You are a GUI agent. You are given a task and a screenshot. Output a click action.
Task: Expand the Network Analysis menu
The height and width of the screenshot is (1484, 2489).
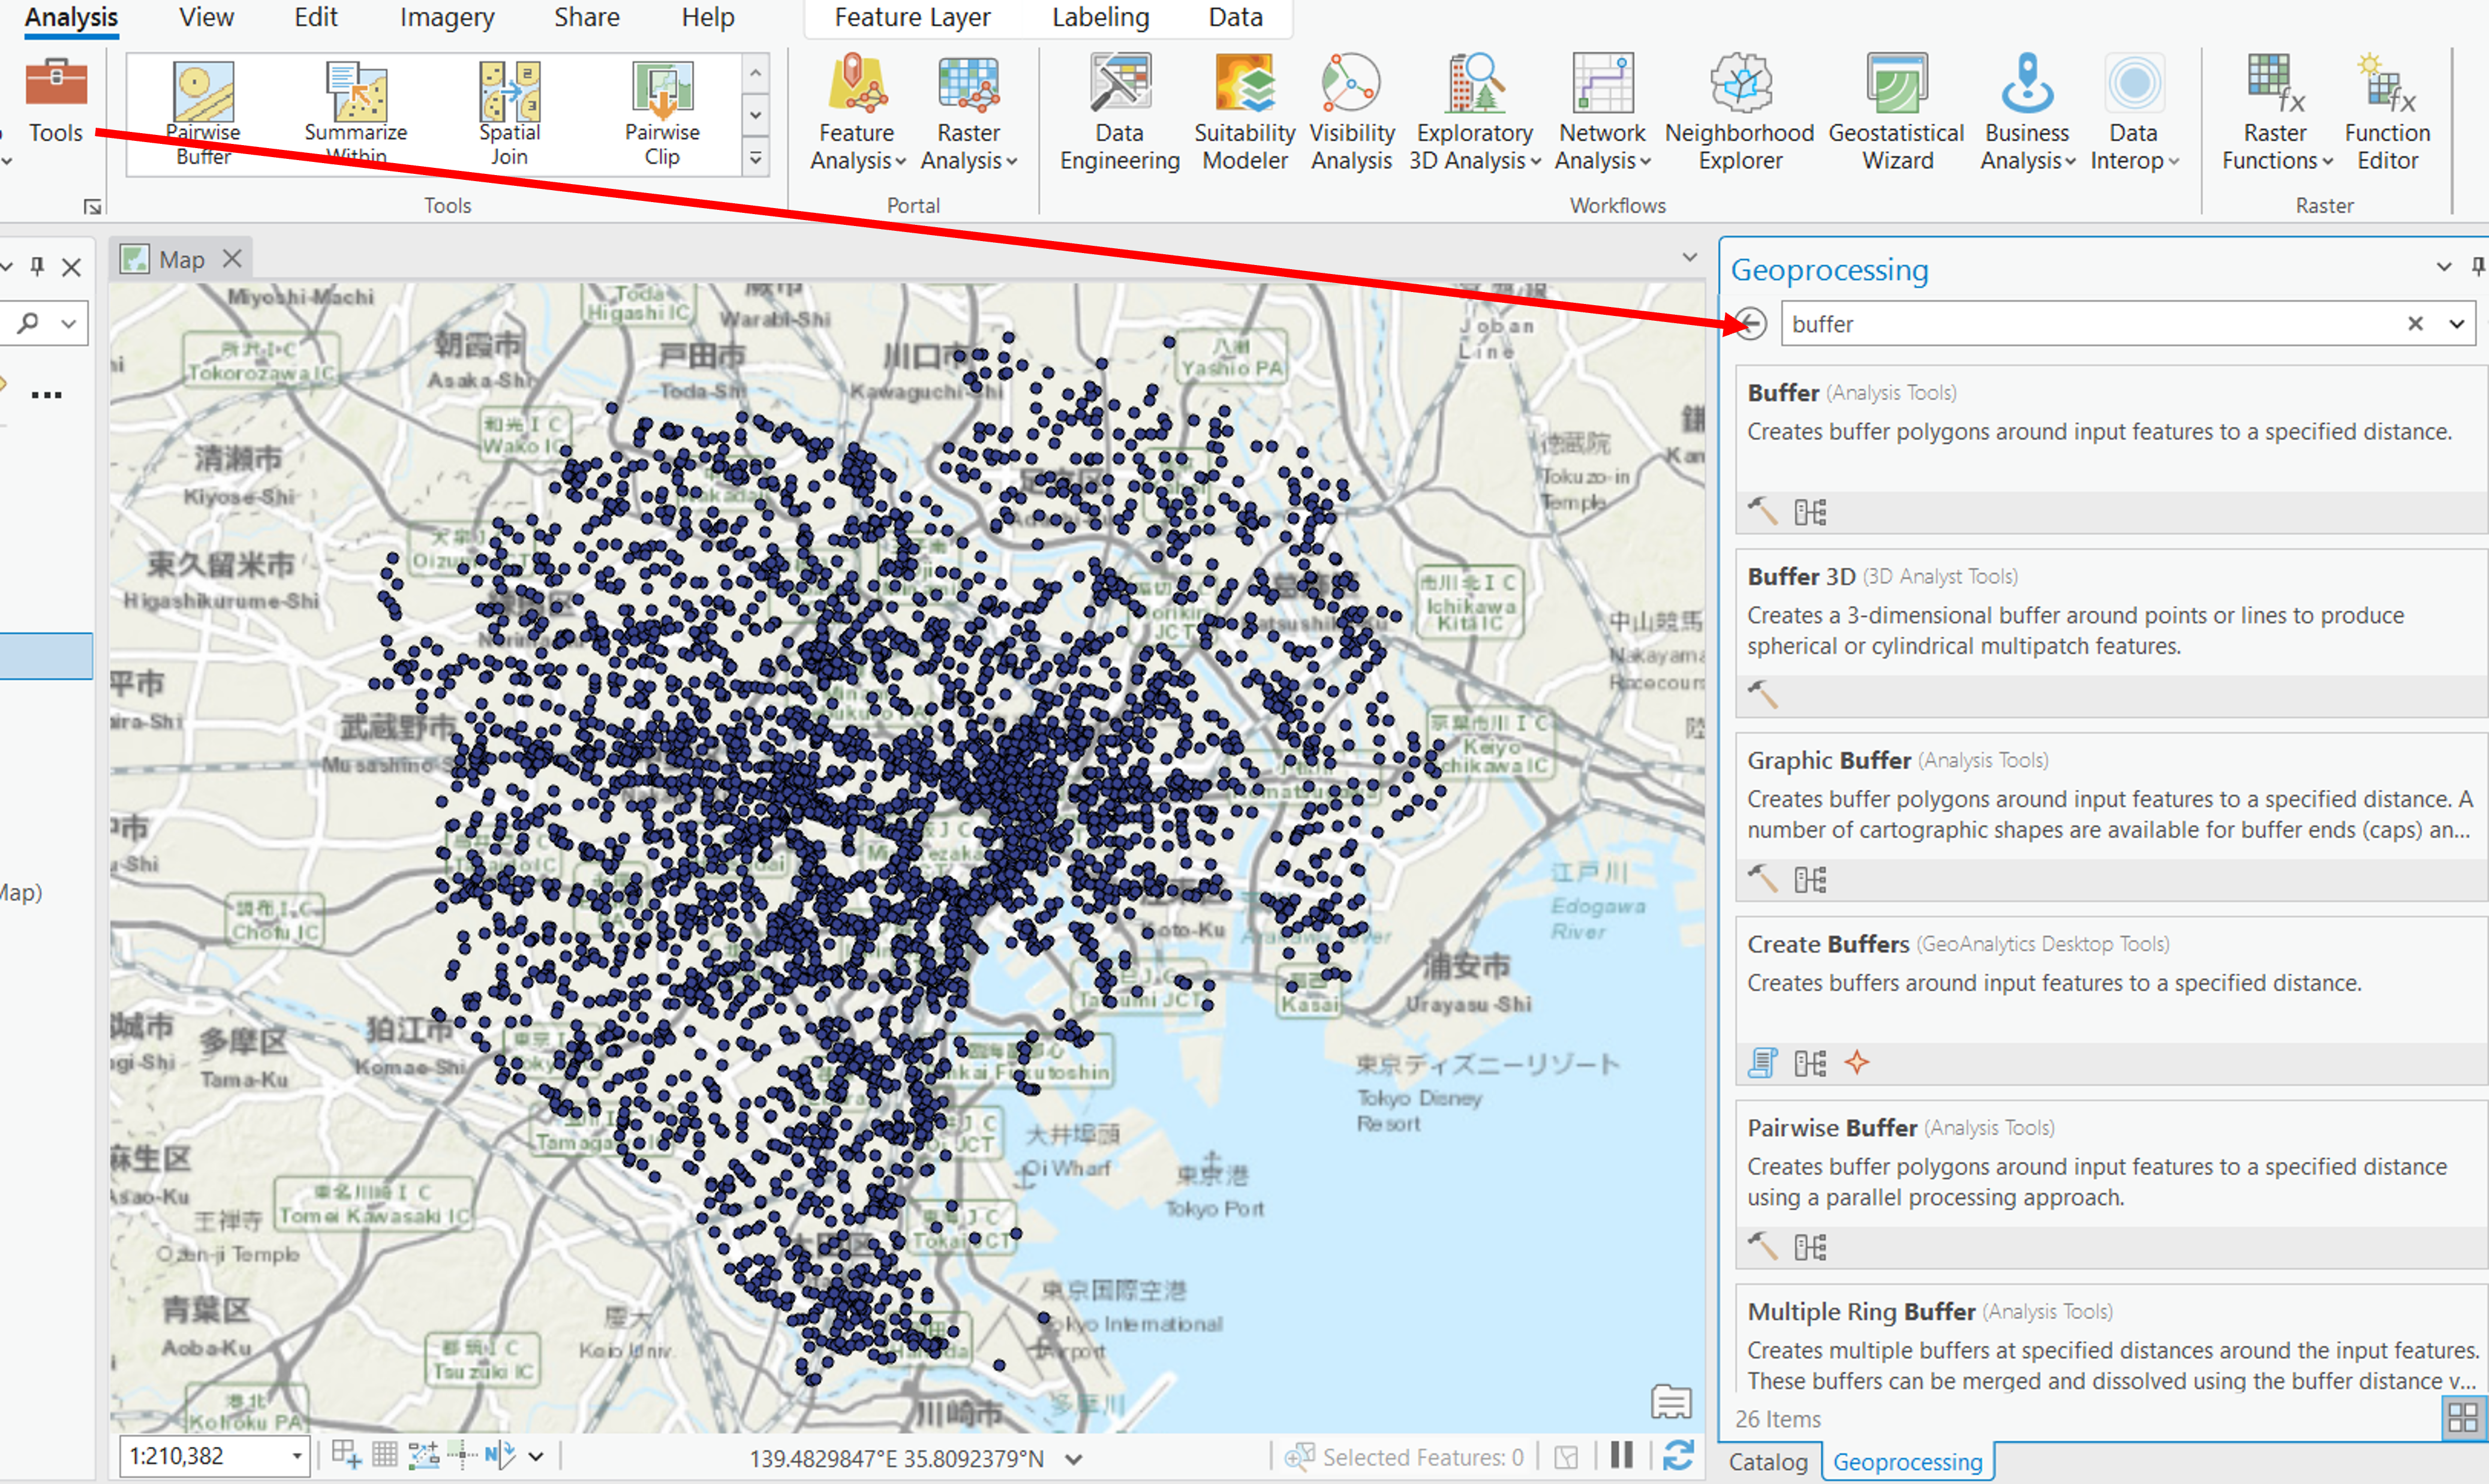(1602, 112)
